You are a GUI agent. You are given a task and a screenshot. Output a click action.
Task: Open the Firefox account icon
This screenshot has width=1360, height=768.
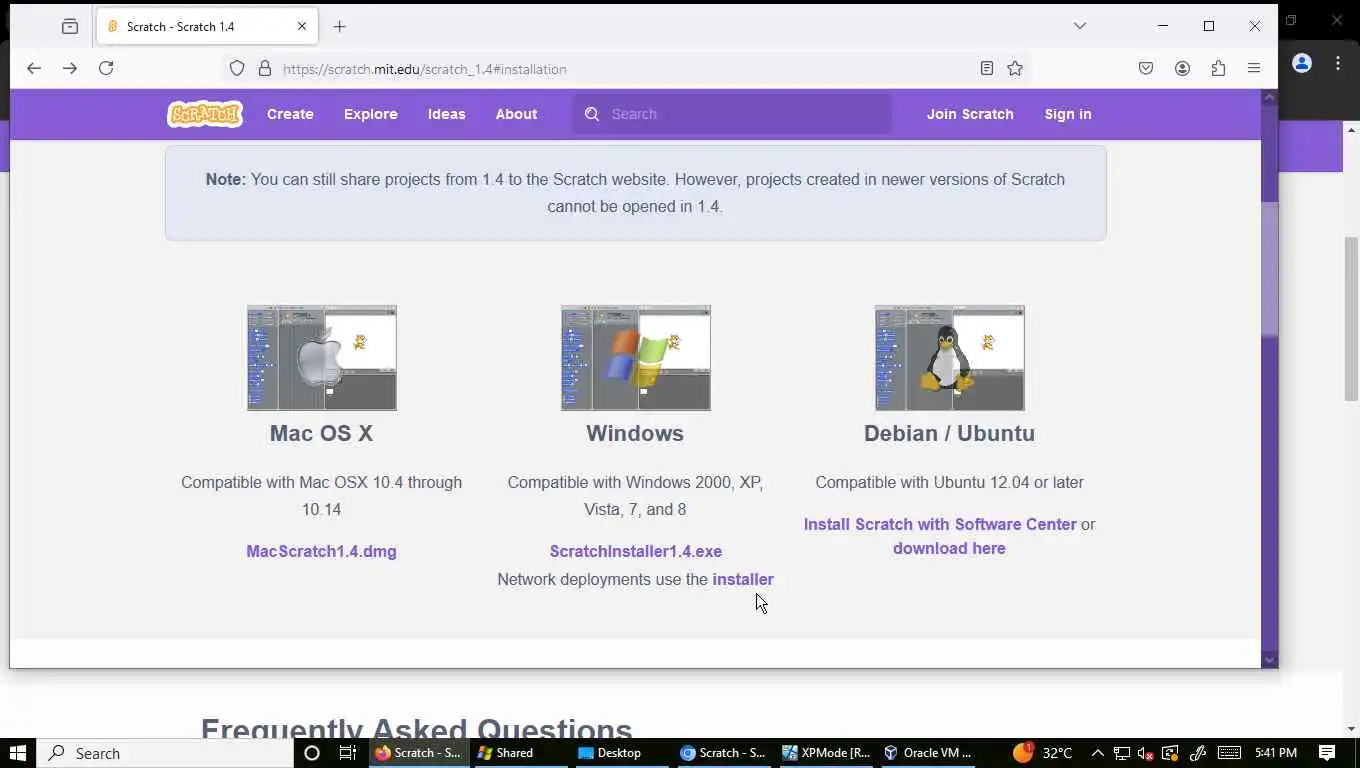[1182, 68]
